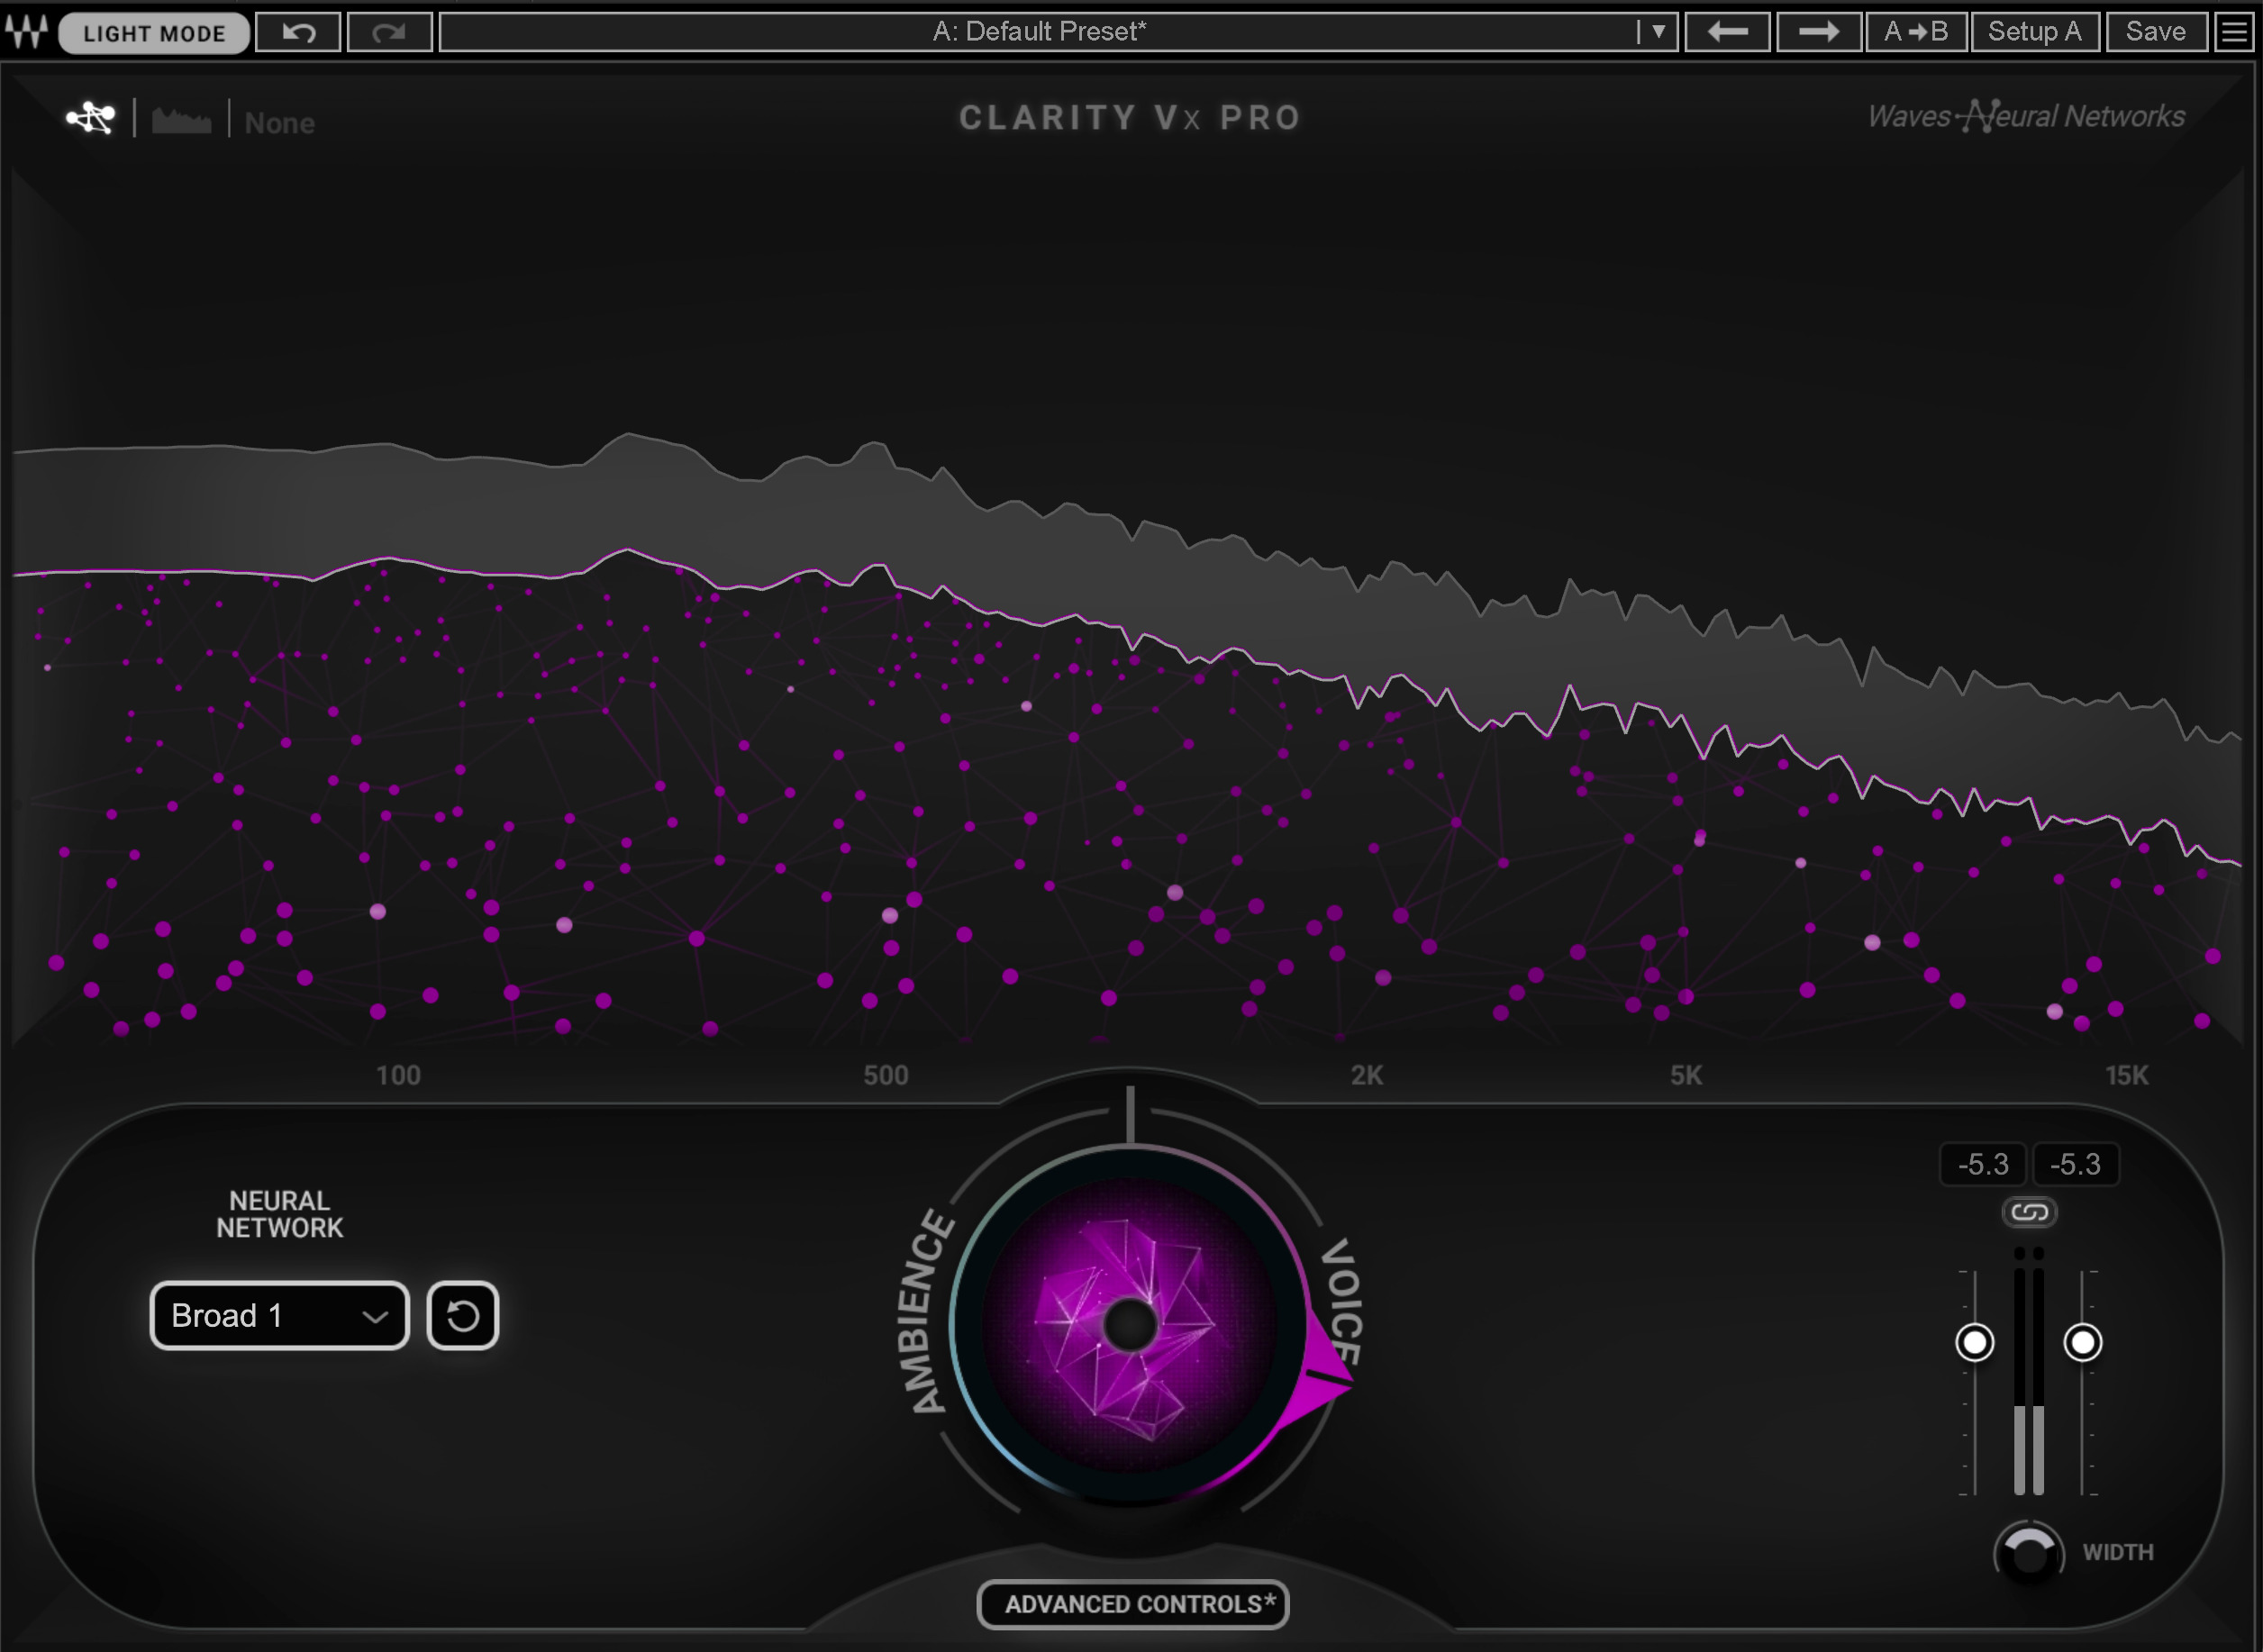2263x1652 pixels.
Task: Click the 500 frequency axis label
Action: [886, 1075]
